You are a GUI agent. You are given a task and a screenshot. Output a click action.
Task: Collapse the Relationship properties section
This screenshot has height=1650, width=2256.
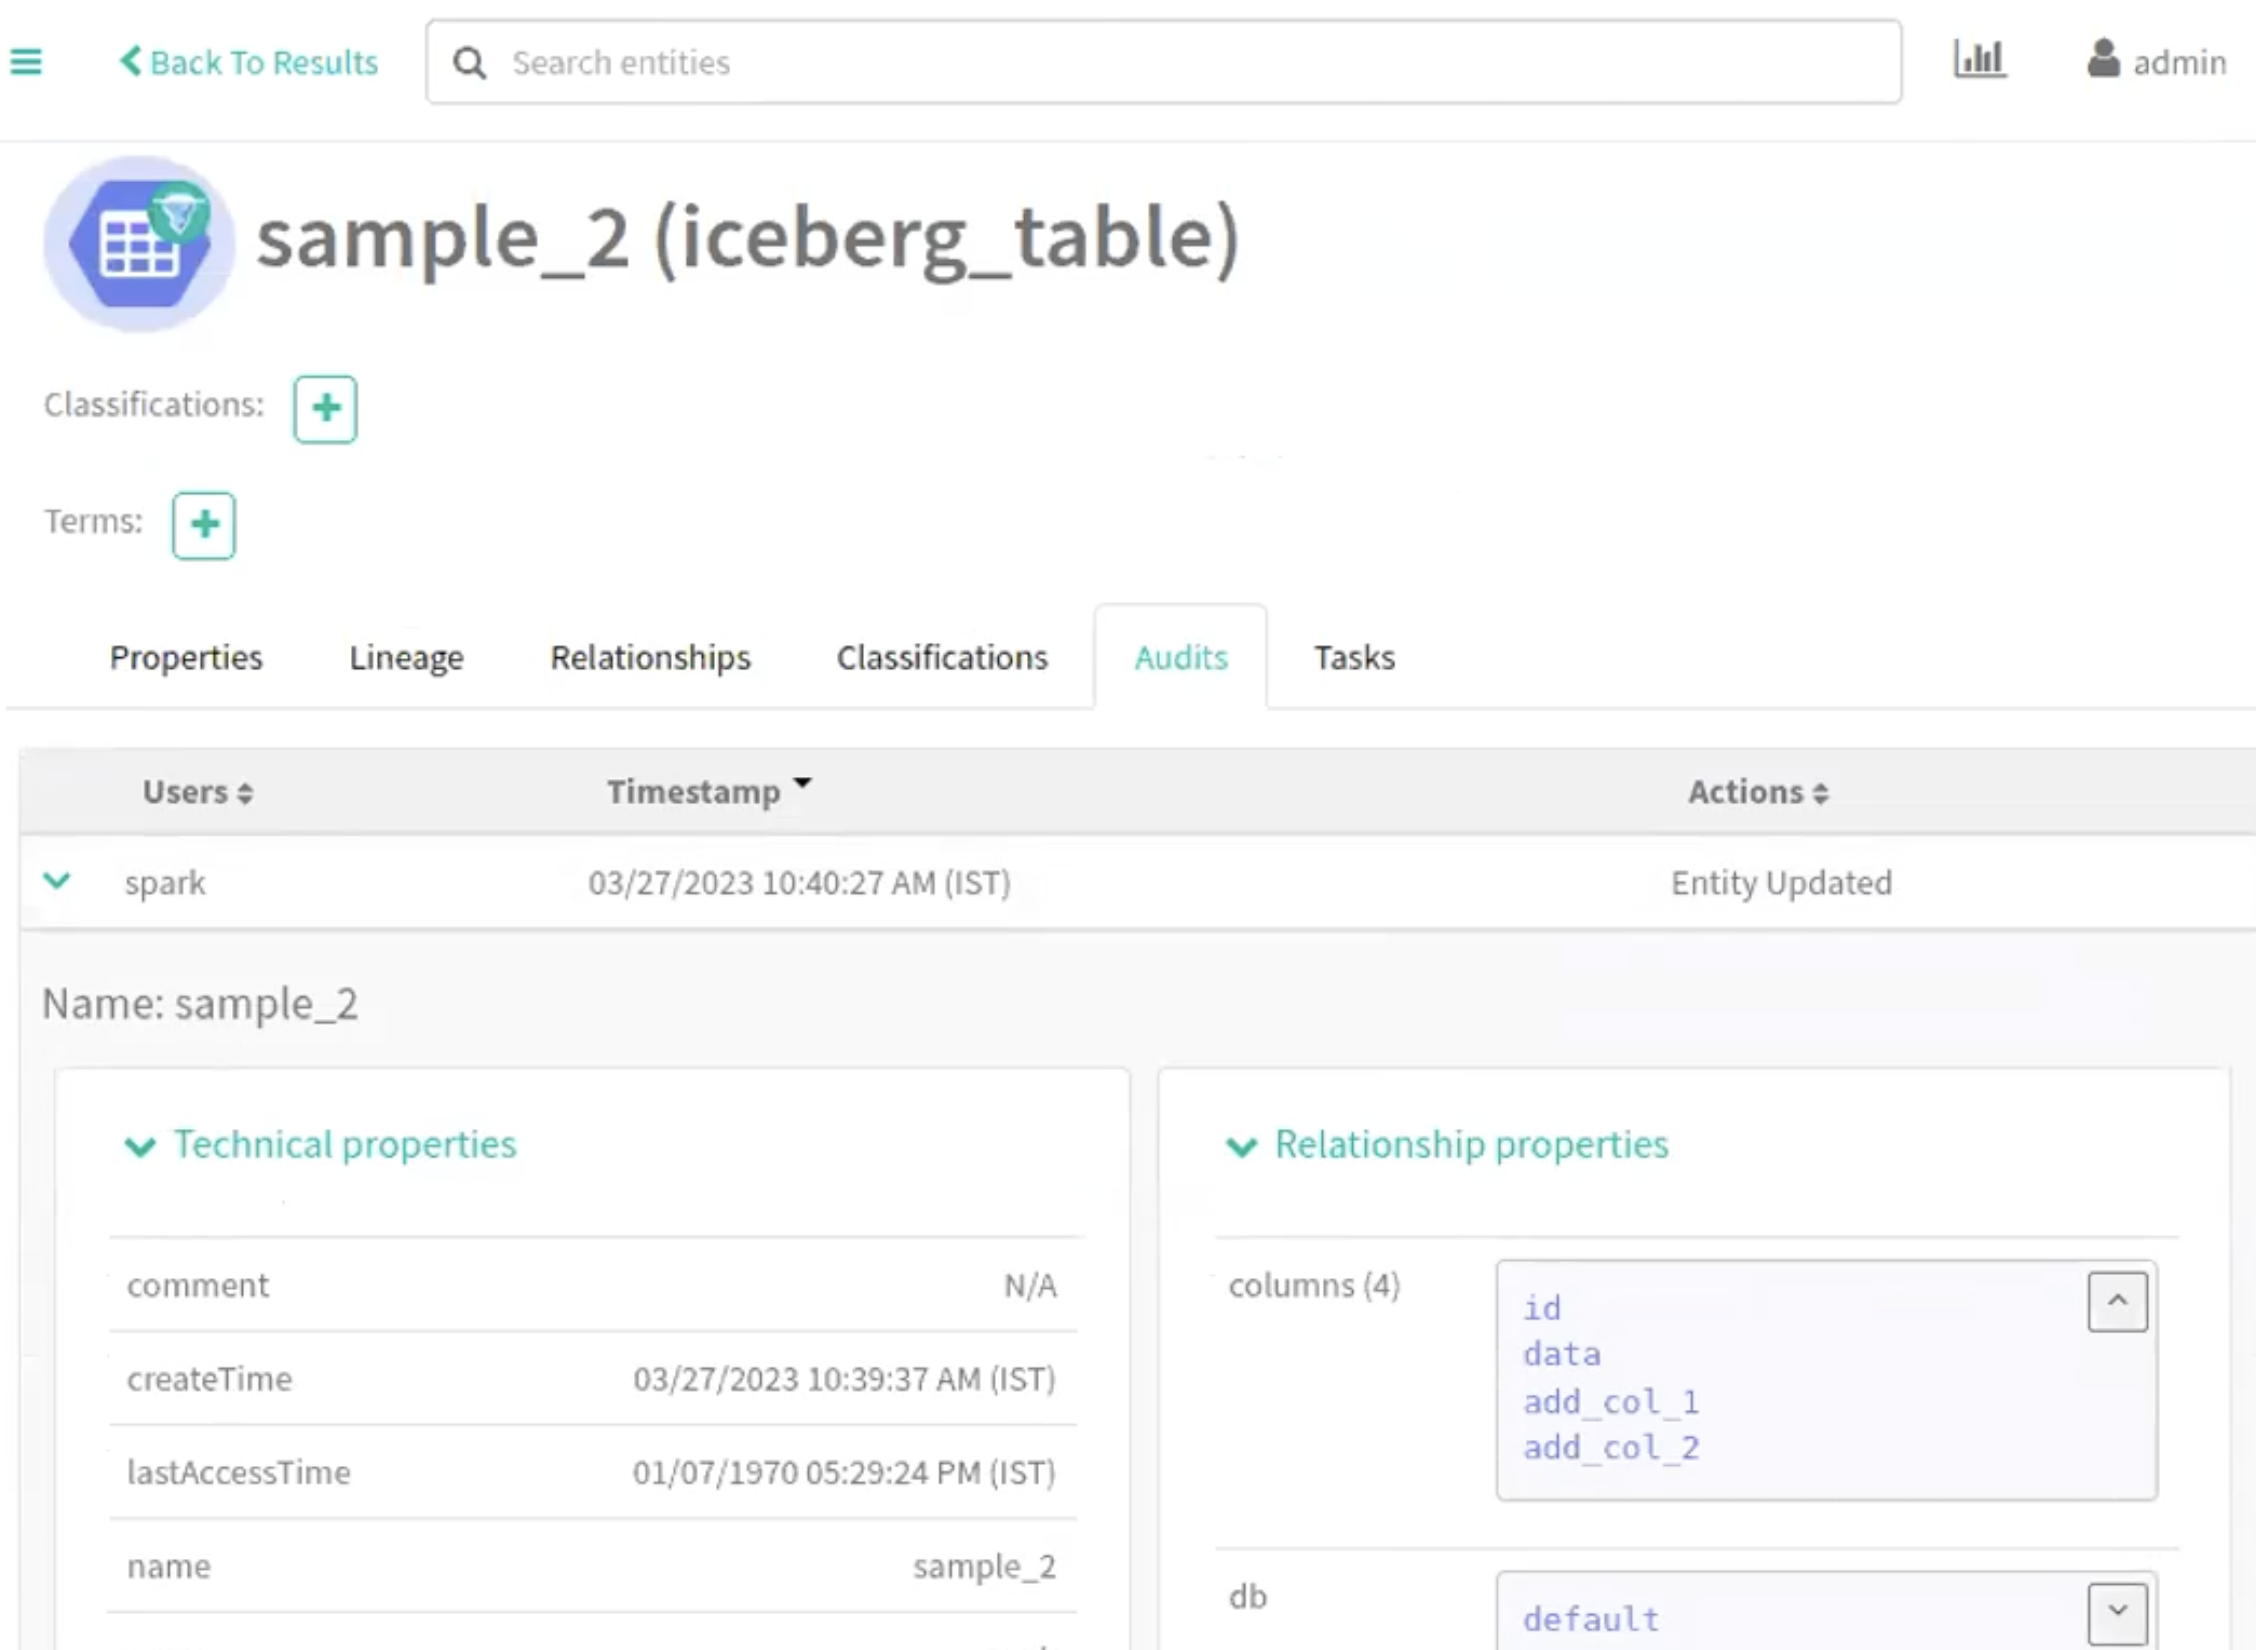(x=1241, y=1146)
